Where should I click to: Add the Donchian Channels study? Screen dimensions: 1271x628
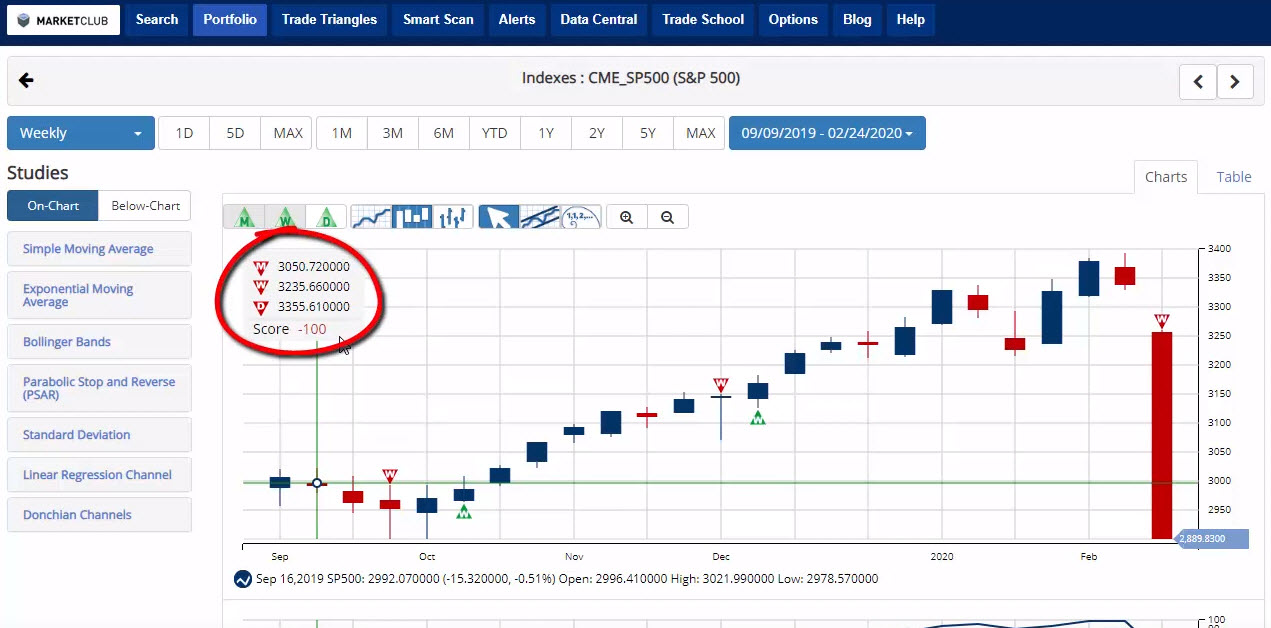99,515
